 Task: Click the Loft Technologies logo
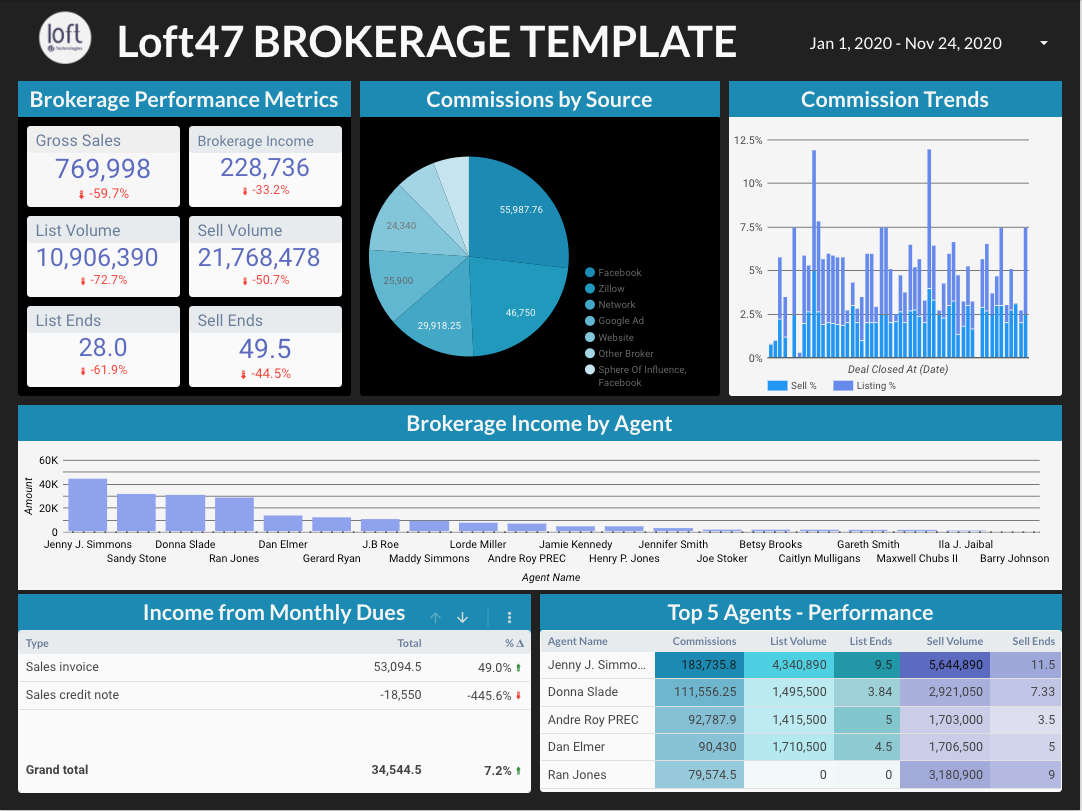click(x=65, y=38)
